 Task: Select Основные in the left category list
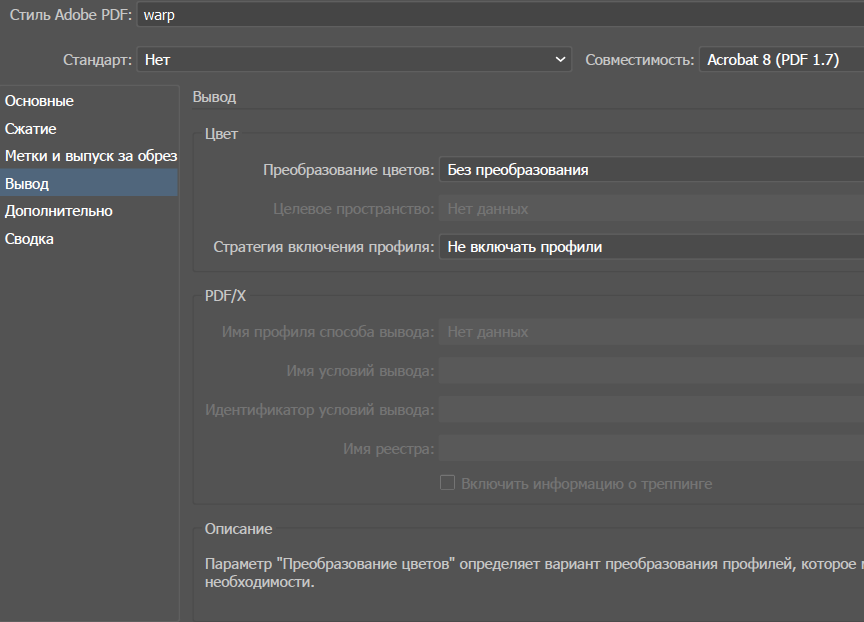click(40, 101)
